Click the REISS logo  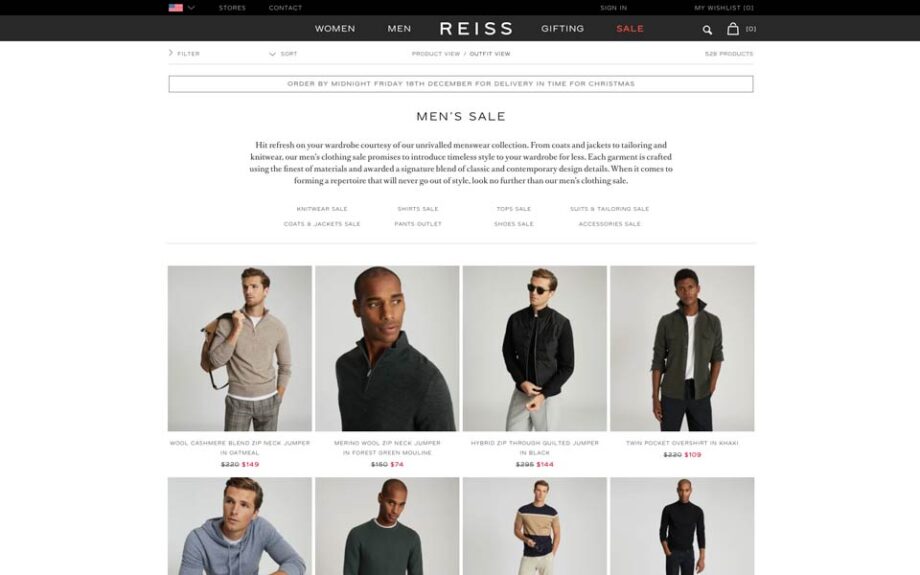476,28
